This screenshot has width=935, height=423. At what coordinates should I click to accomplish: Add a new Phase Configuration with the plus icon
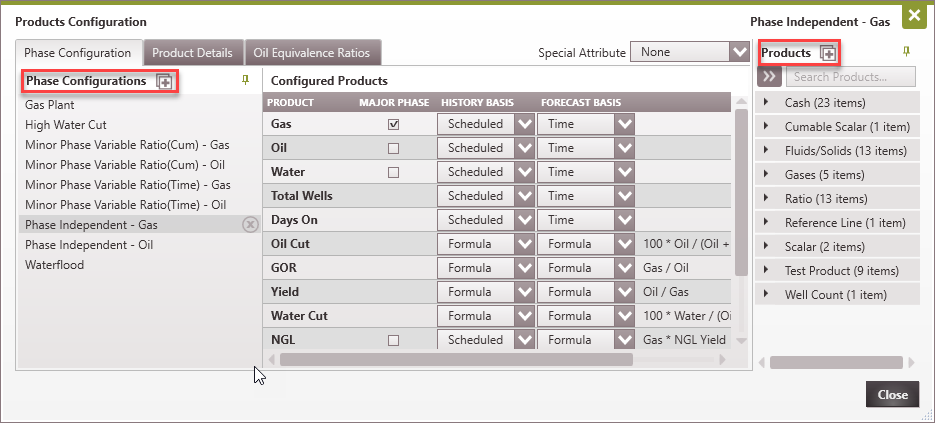pyautogui.click(x=164, y=81)
